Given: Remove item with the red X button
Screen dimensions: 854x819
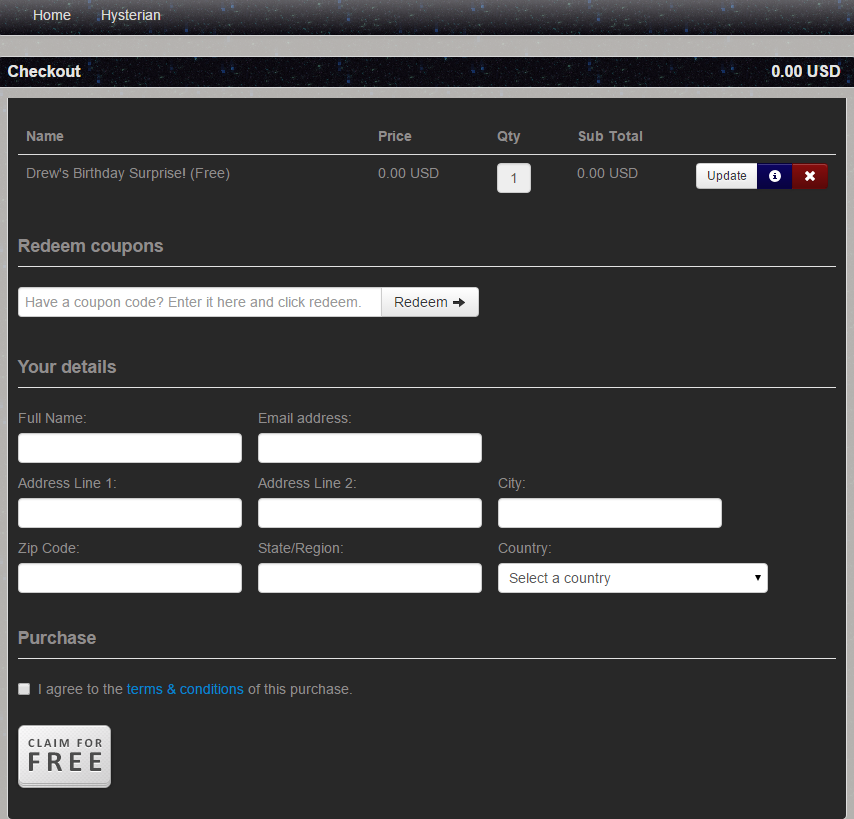Looking at the screenshot, I should coord(810,176).
